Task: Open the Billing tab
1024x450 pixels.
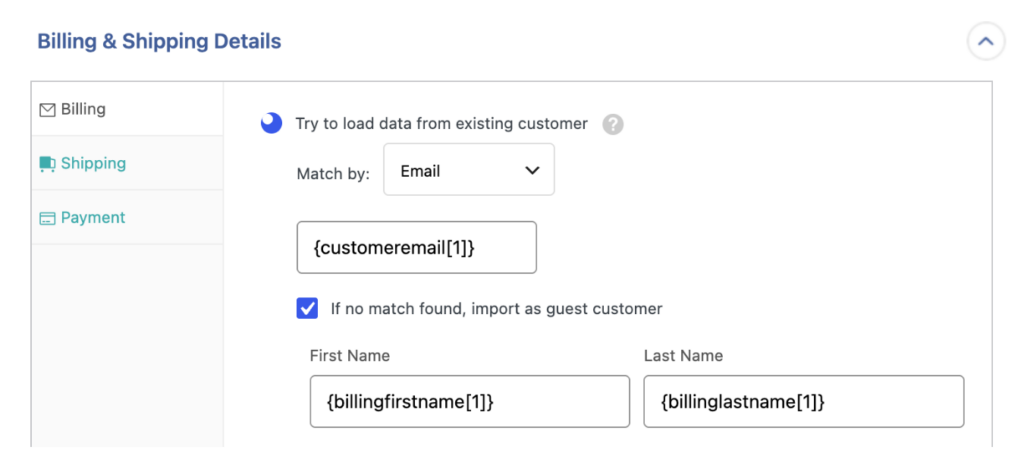Action: (x=127, y=109)
